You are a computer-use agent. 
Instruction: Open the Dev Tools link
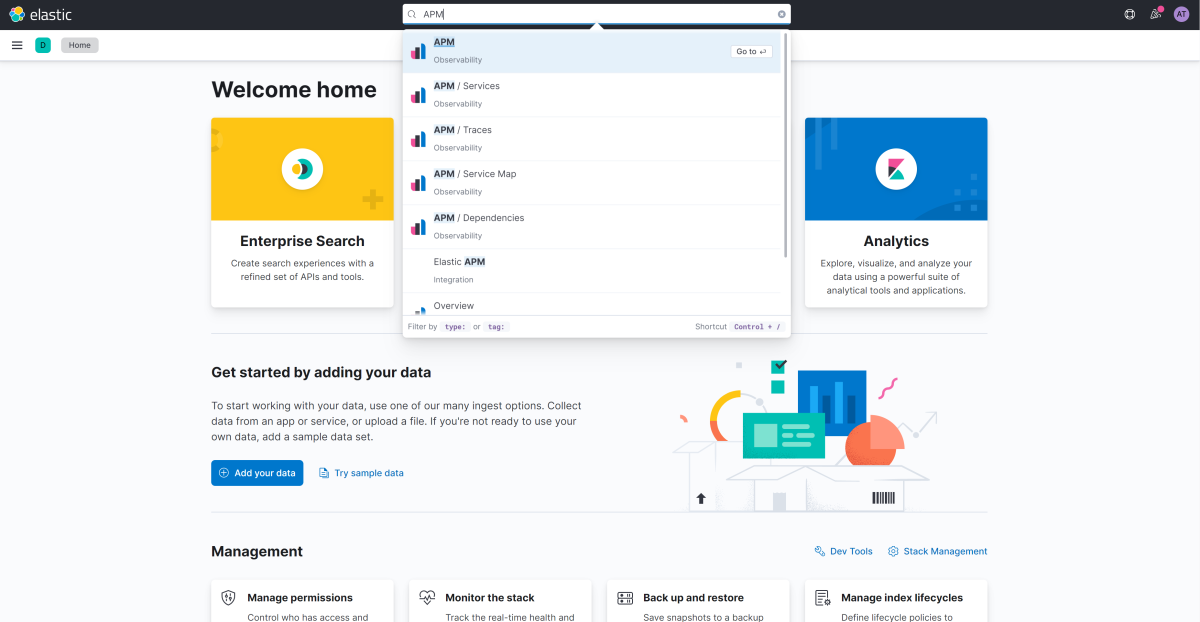point(843,551)
